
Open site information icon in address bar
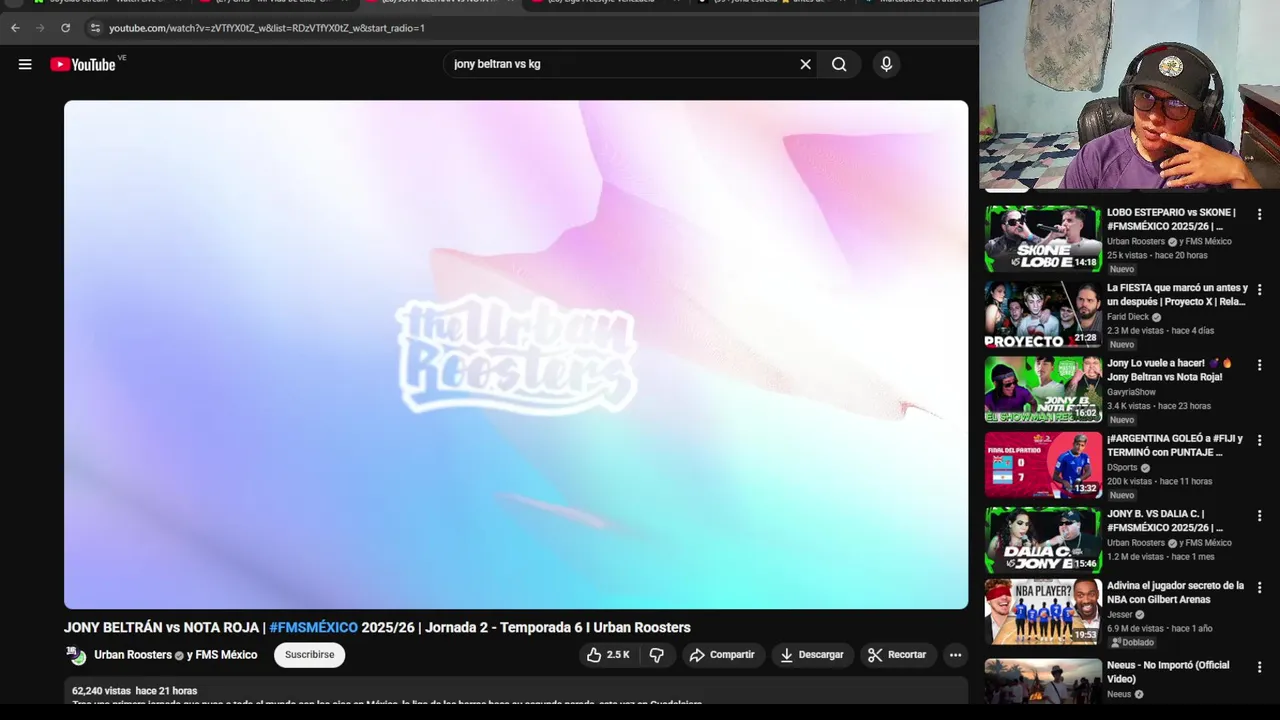point(95,28)
